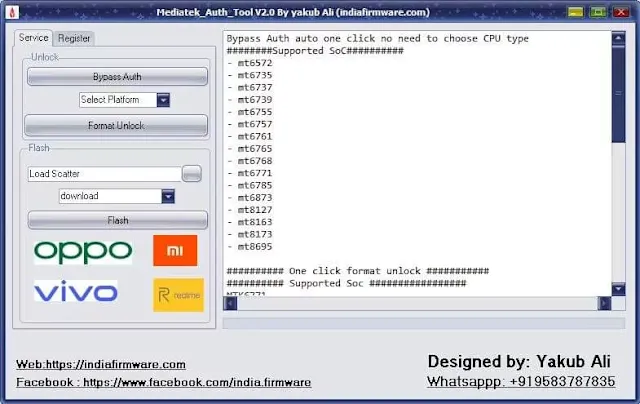Click the mt8695 line in log
Viewport: 640px width, 404px height.
[x=249, y=247]
